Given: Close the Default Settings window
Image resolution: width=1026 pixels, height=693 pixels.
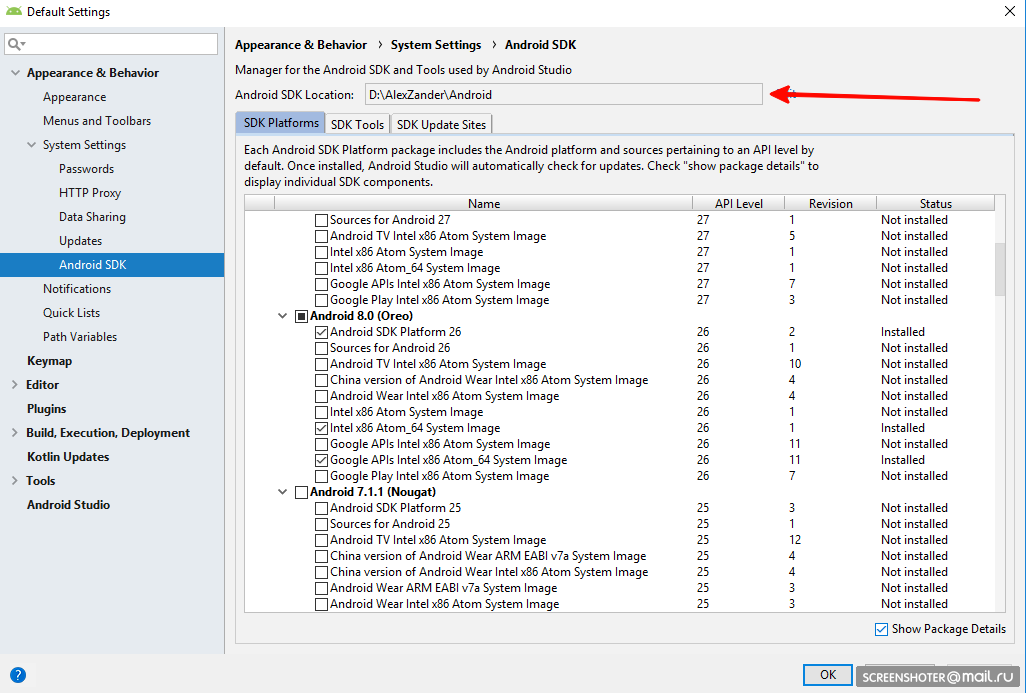Looking at the screenshot, I should pyautogui.click(x=1008, y=12).
